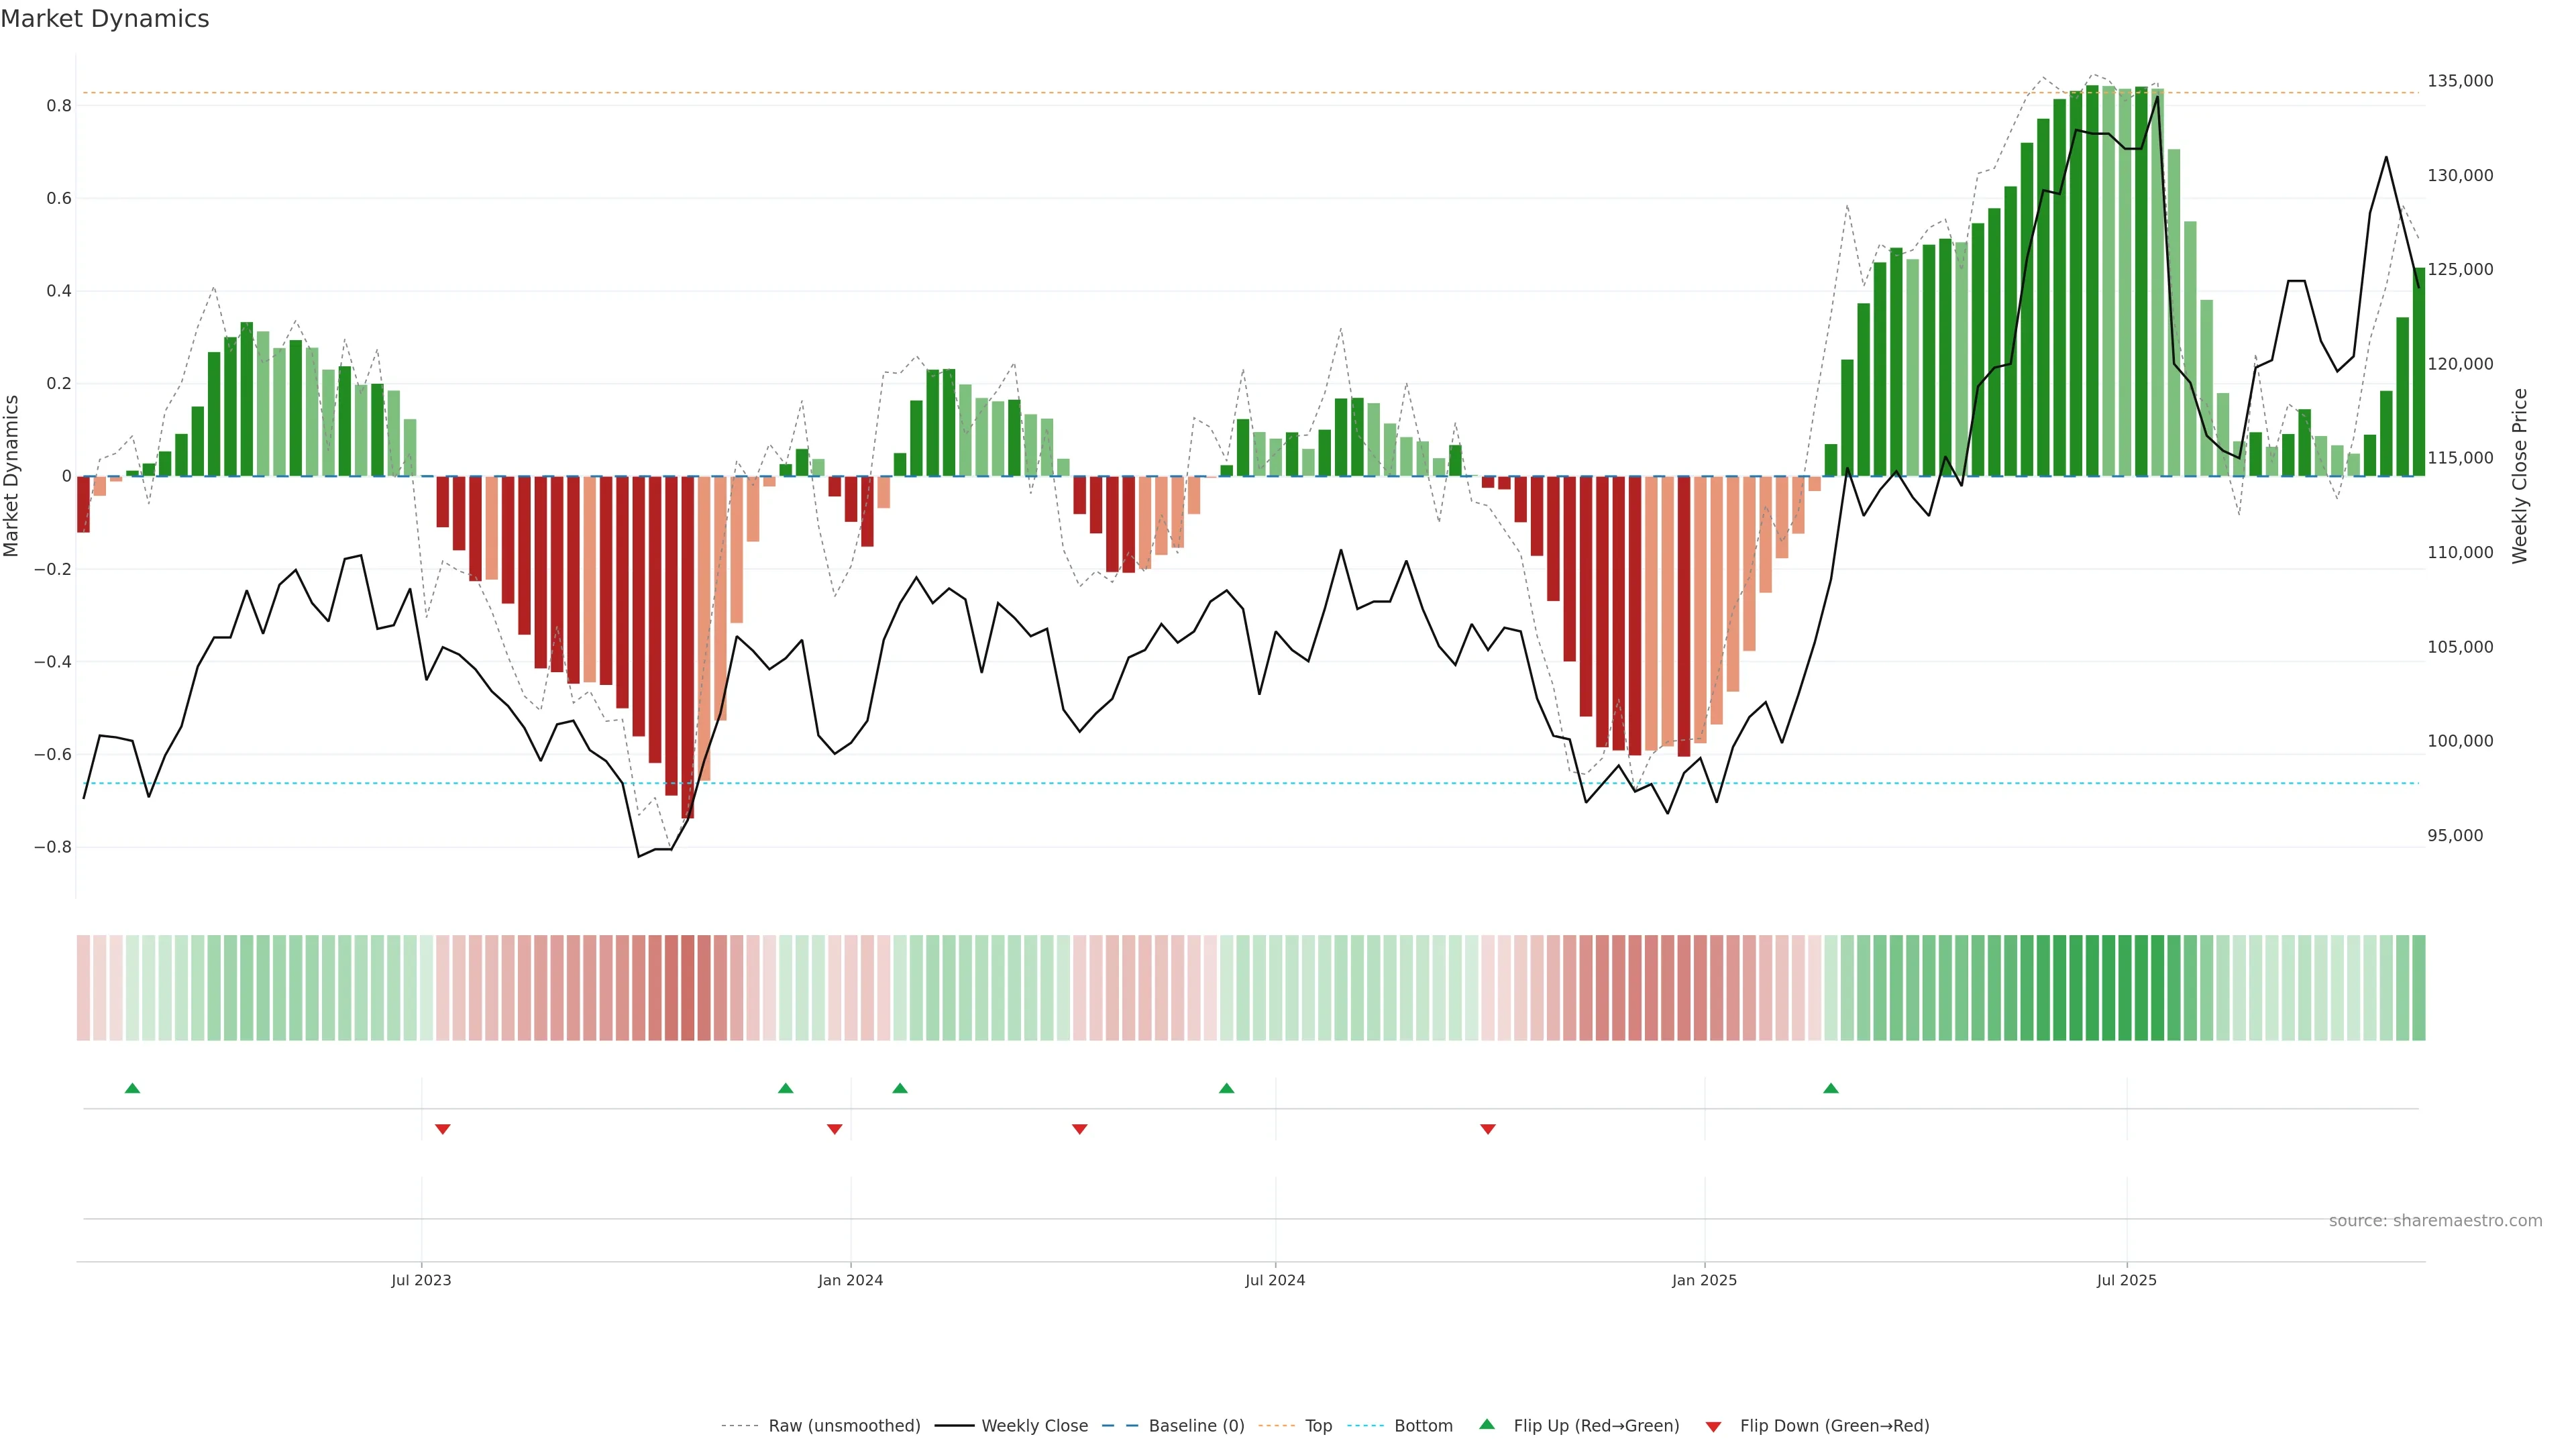The image size is (2576, 1449).
Task: Click the last red flip-down marker after Jul 2024
Action: [1488, 1129]
